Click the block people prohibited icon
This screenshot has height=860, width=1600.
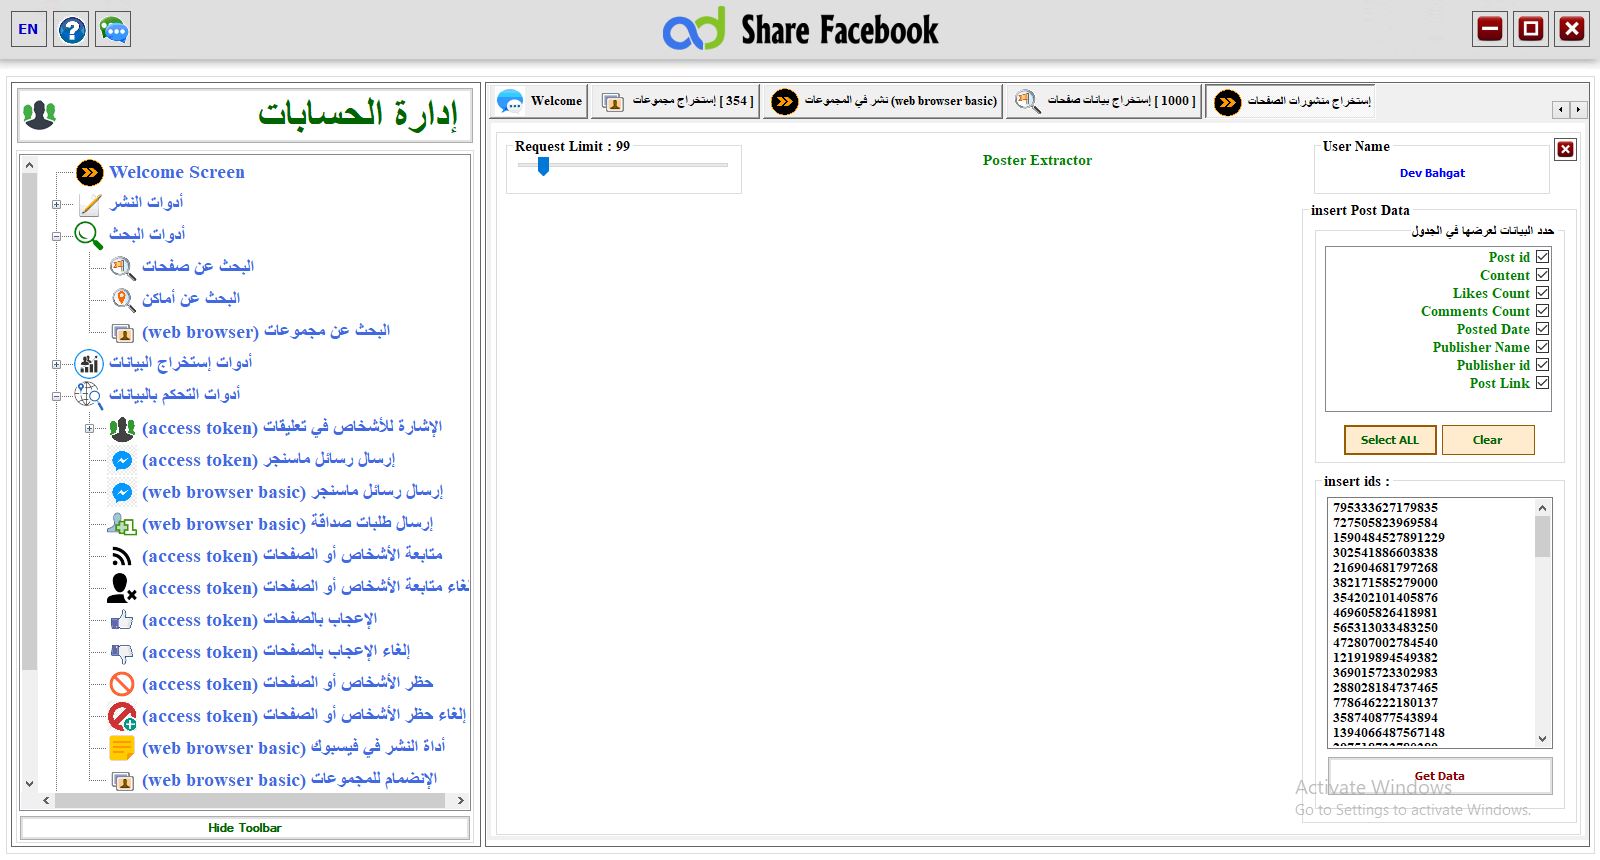pos(122,684)
